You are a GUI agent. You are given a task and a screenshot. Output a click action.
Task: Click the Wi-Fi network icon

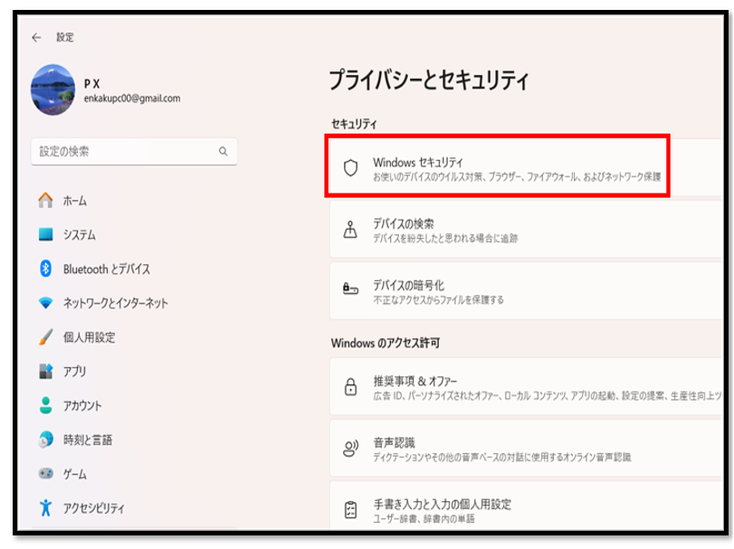click(45, 303)
